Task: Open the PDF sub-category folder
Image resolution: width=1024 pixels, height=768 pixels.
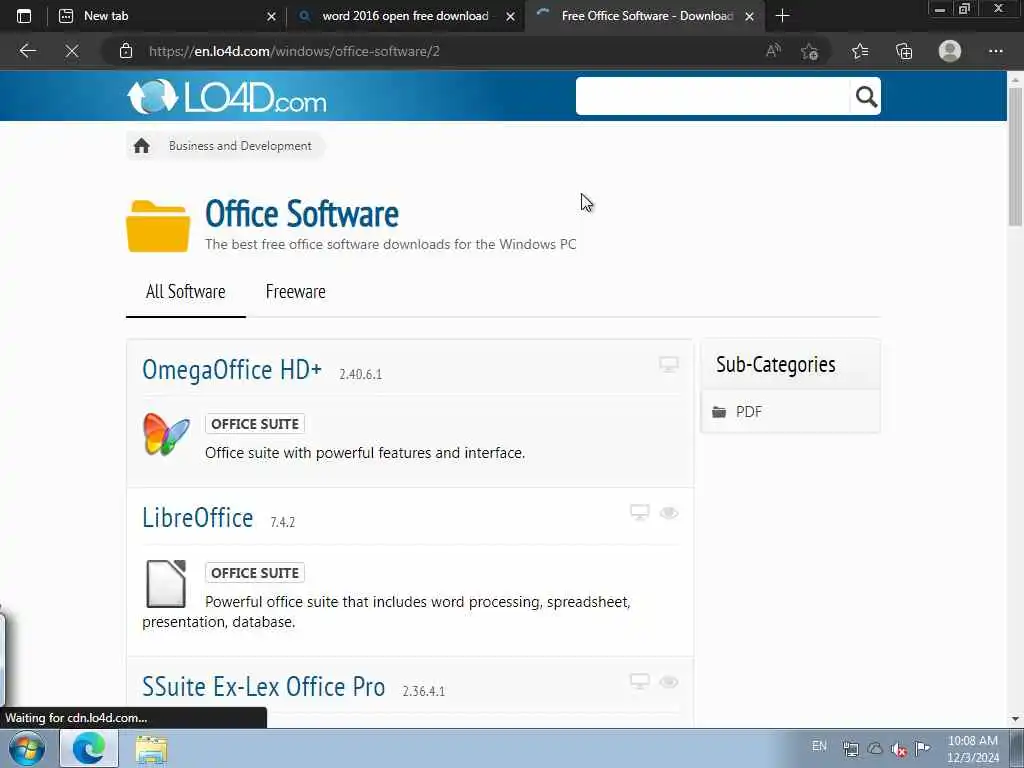Action: (737, 411)
